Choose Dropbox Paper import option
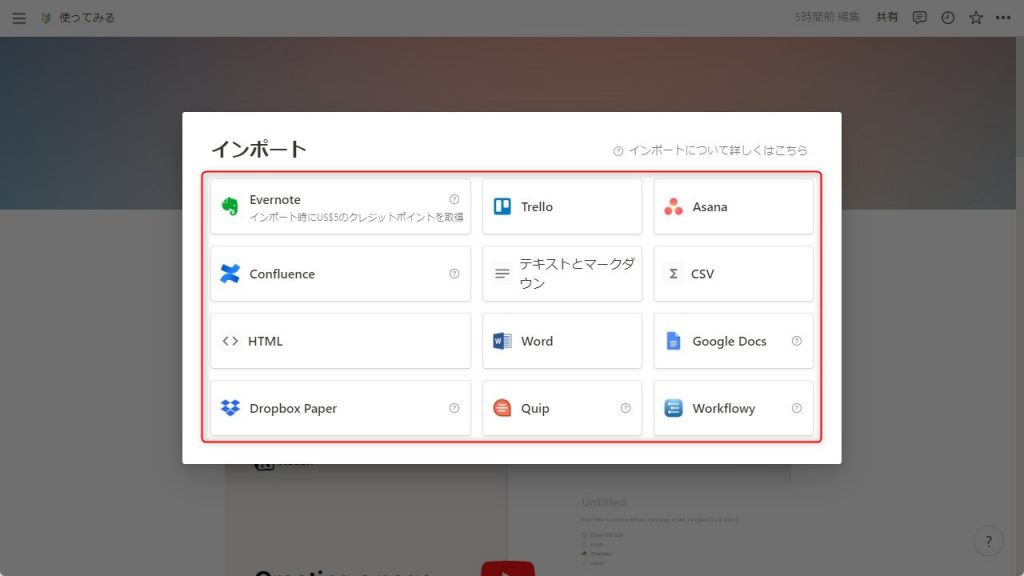This screenshot has width=1024, height=576. tap(340, 408)
